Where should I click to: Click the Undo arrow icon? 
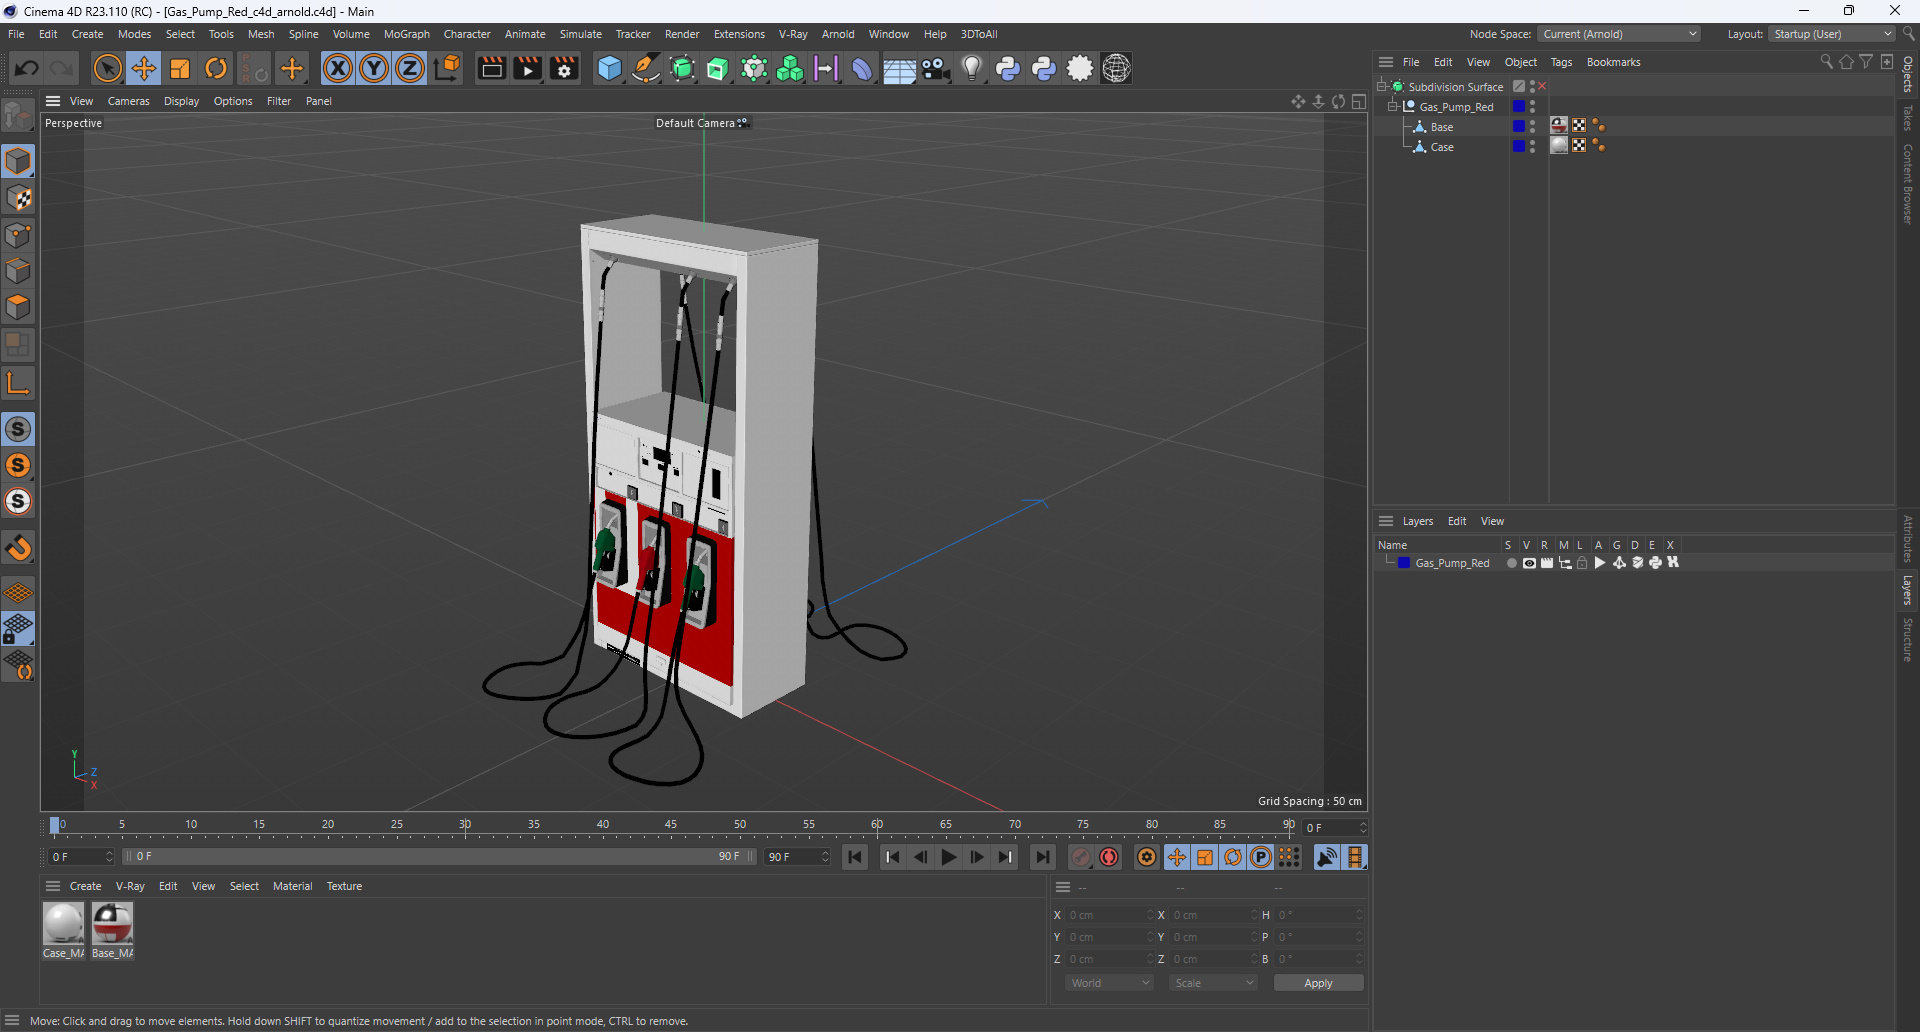tap(27, 68)
